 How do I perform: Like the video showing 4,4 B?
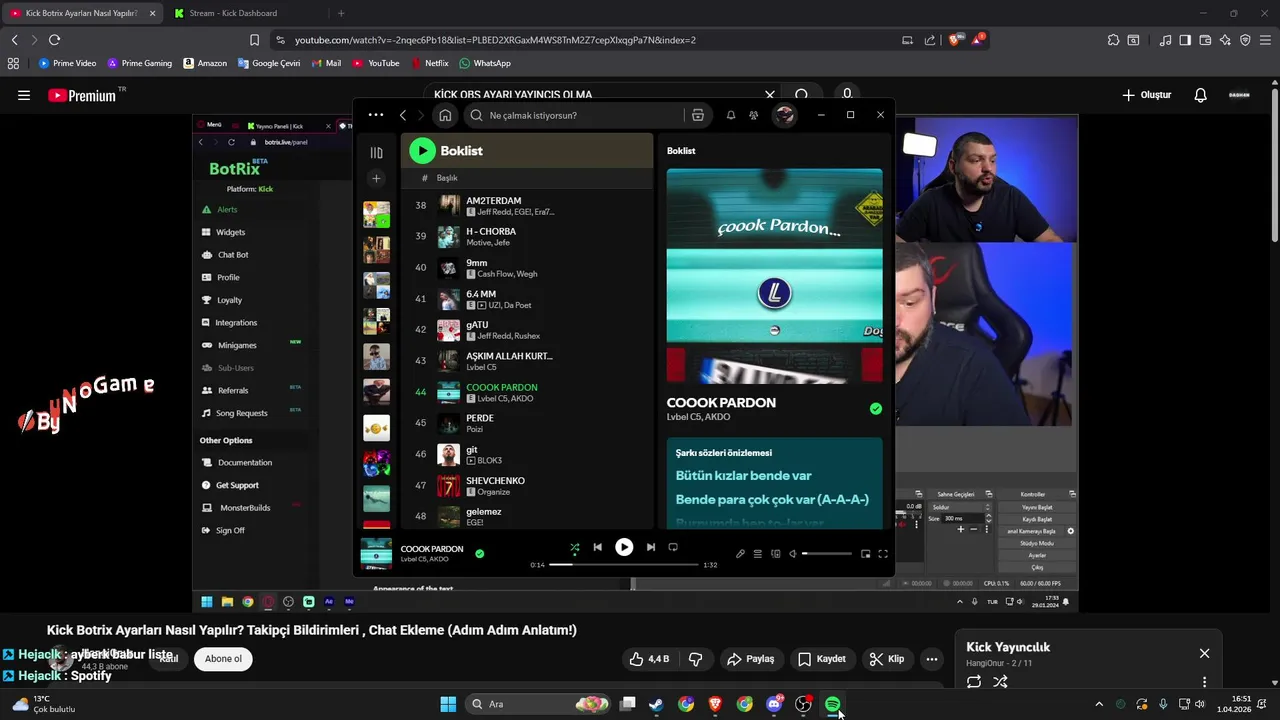click(x=649, y=659)
